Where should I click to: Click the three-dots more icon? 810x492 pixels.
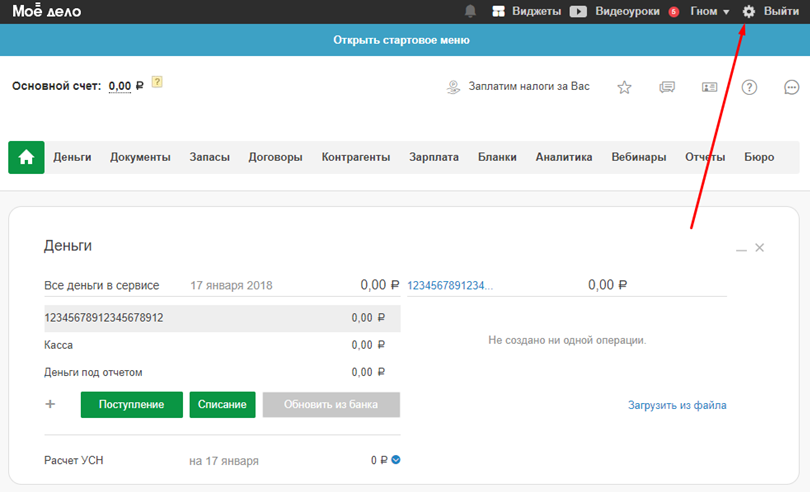coord(791,87)
